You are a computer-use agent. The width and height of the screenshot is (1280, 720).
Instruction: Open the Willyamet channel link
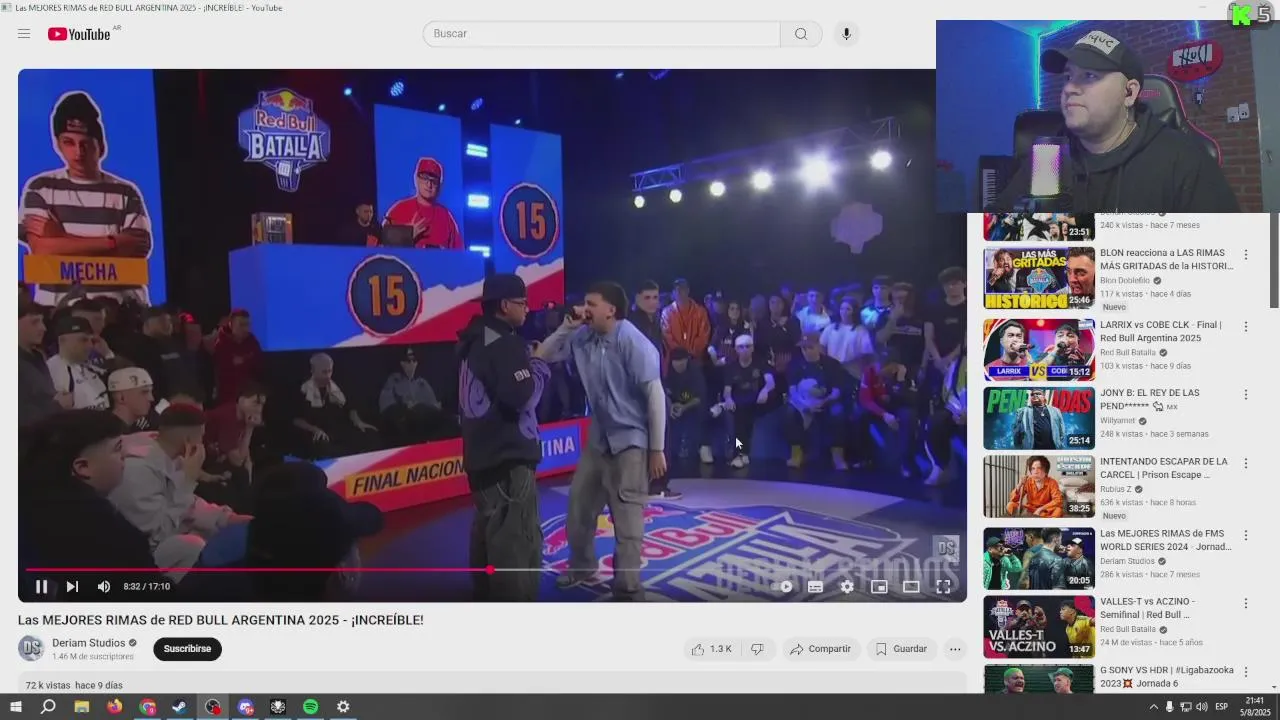pos(1118,421)
